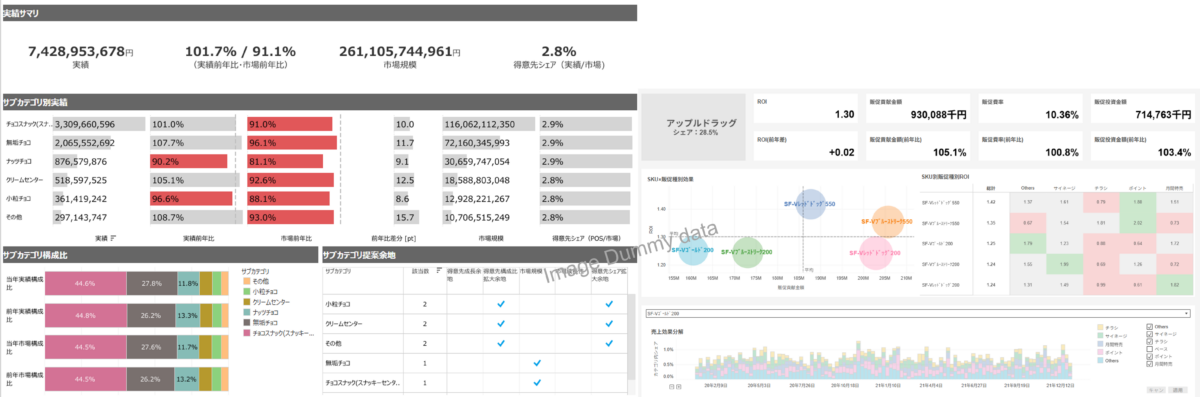Click the キャンセル button beside 適用
Viewport: 1200px width, 397px height.
click(1156, 389)
